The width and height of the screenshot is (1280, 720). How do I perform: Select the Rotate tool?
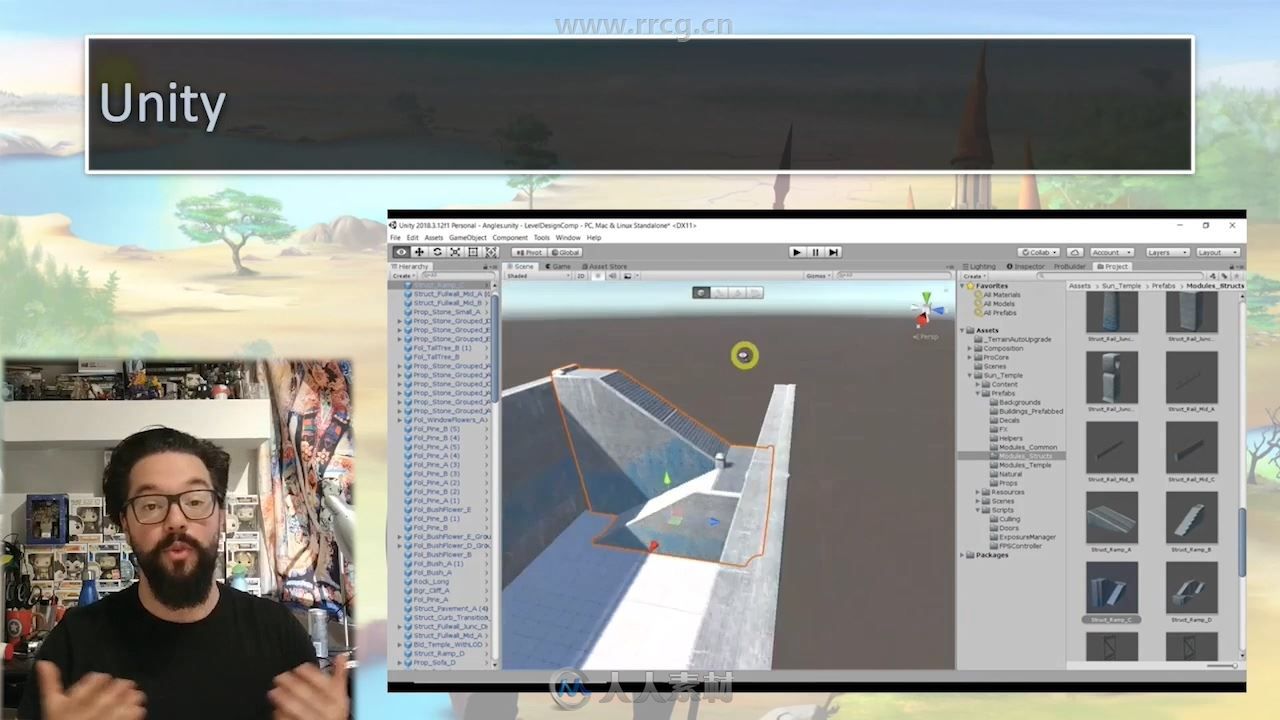click(437, 252)
